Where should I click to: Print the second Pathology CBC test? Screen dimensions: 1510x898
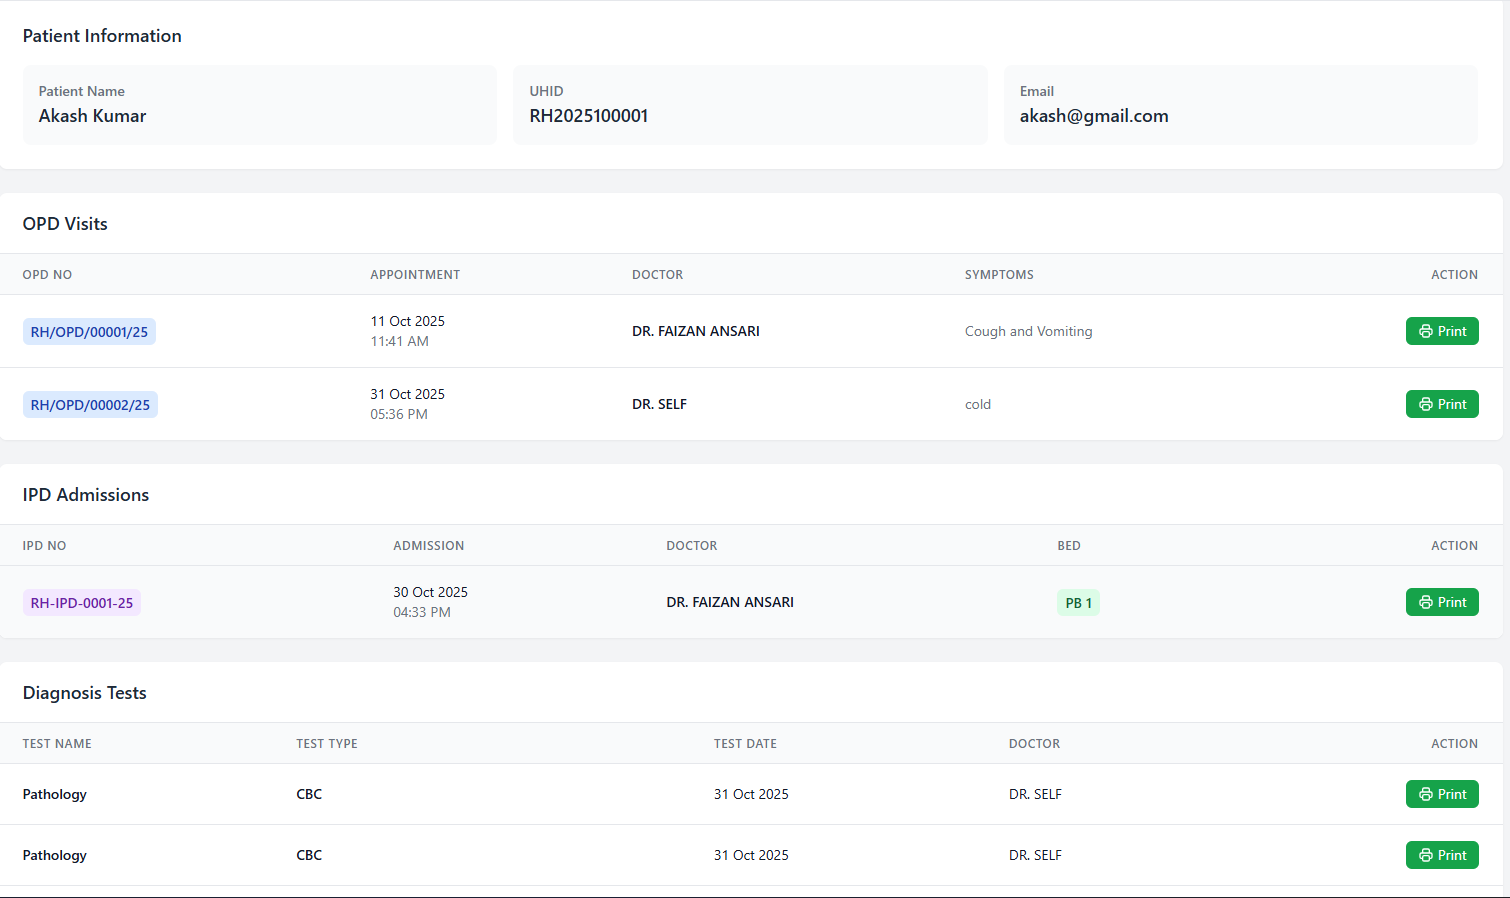1441,855
